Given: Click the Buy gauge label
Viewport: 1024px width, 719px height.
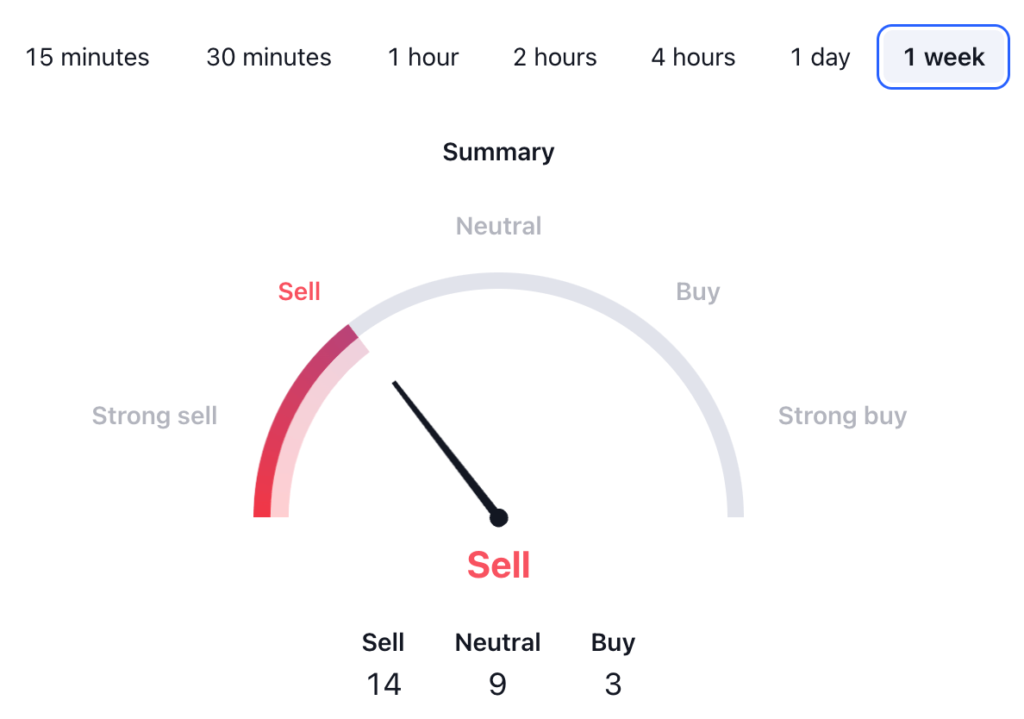Looking at the screenshot, I should click(x=697, y=291).
